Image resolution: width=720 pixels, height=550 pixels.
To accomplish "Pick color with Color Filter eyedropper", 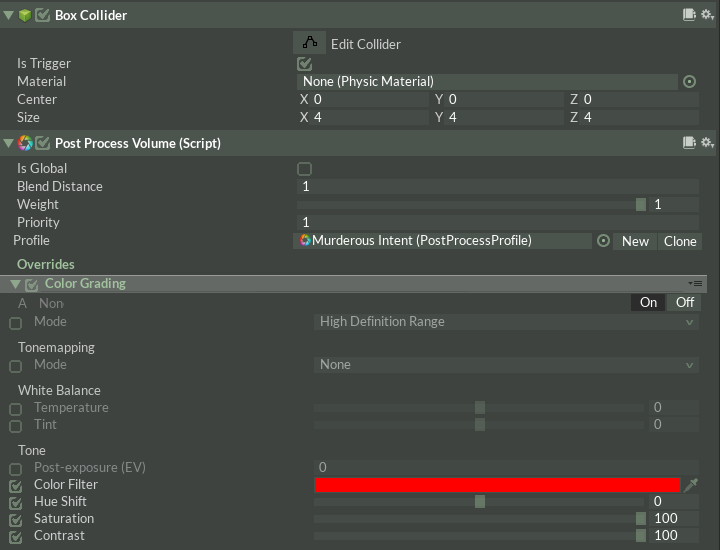I will tap(691, 485).
